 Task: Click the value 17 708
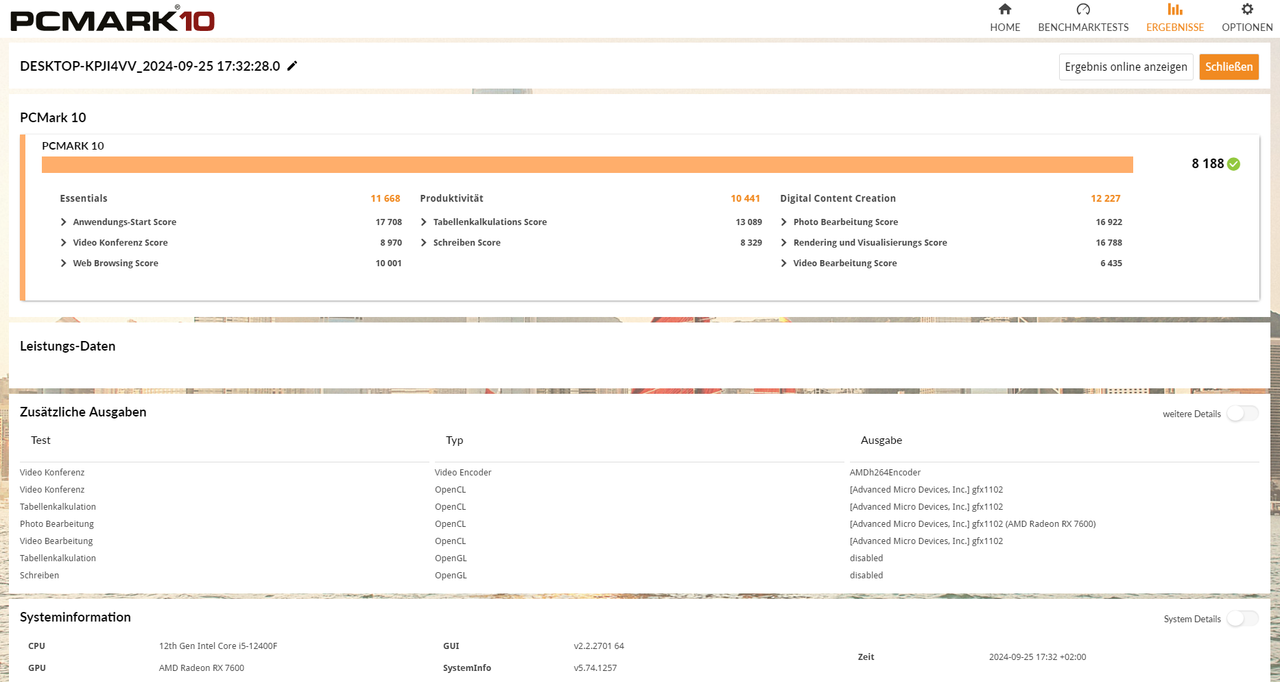(389, 222)
